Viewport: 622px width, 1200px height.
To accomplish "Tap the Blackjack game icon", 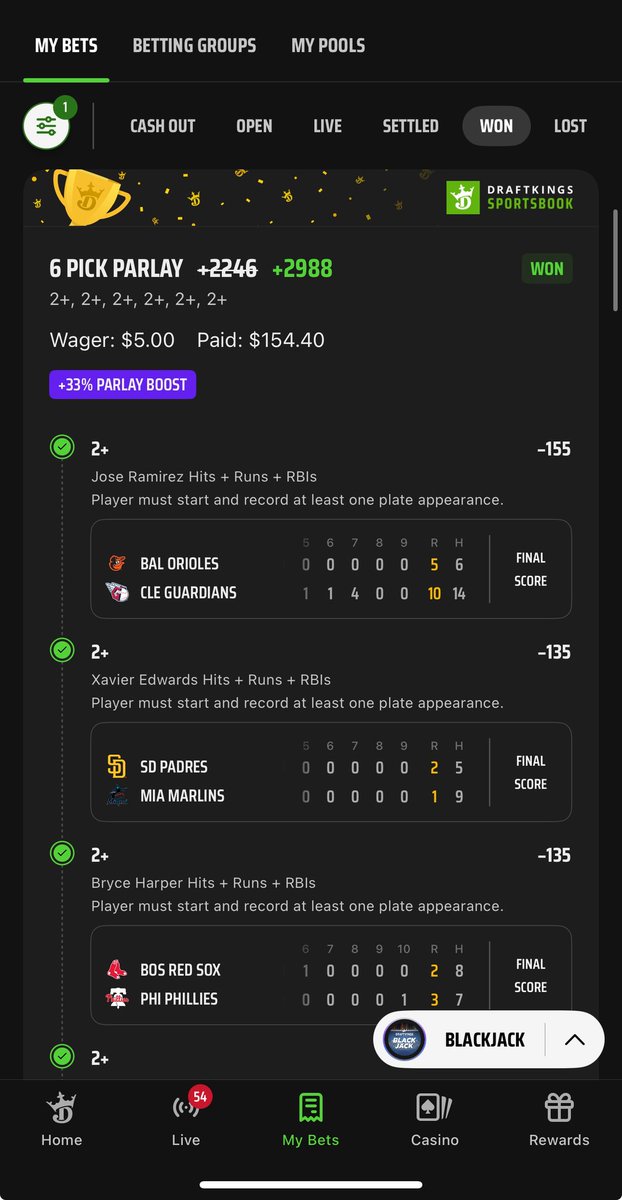I will 405,1040.
